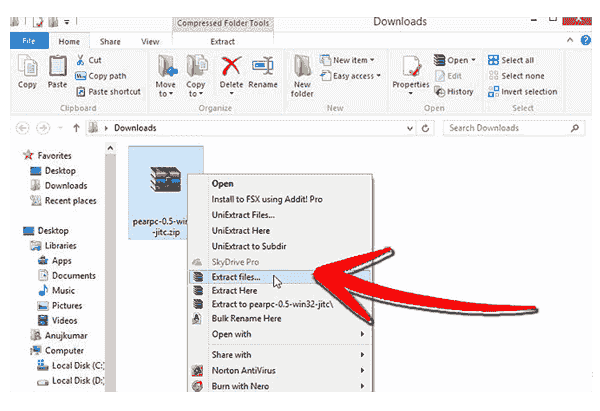This screenshot has width=600, height=411.
Task: Go up one folder level
Action: click(76, 128)
